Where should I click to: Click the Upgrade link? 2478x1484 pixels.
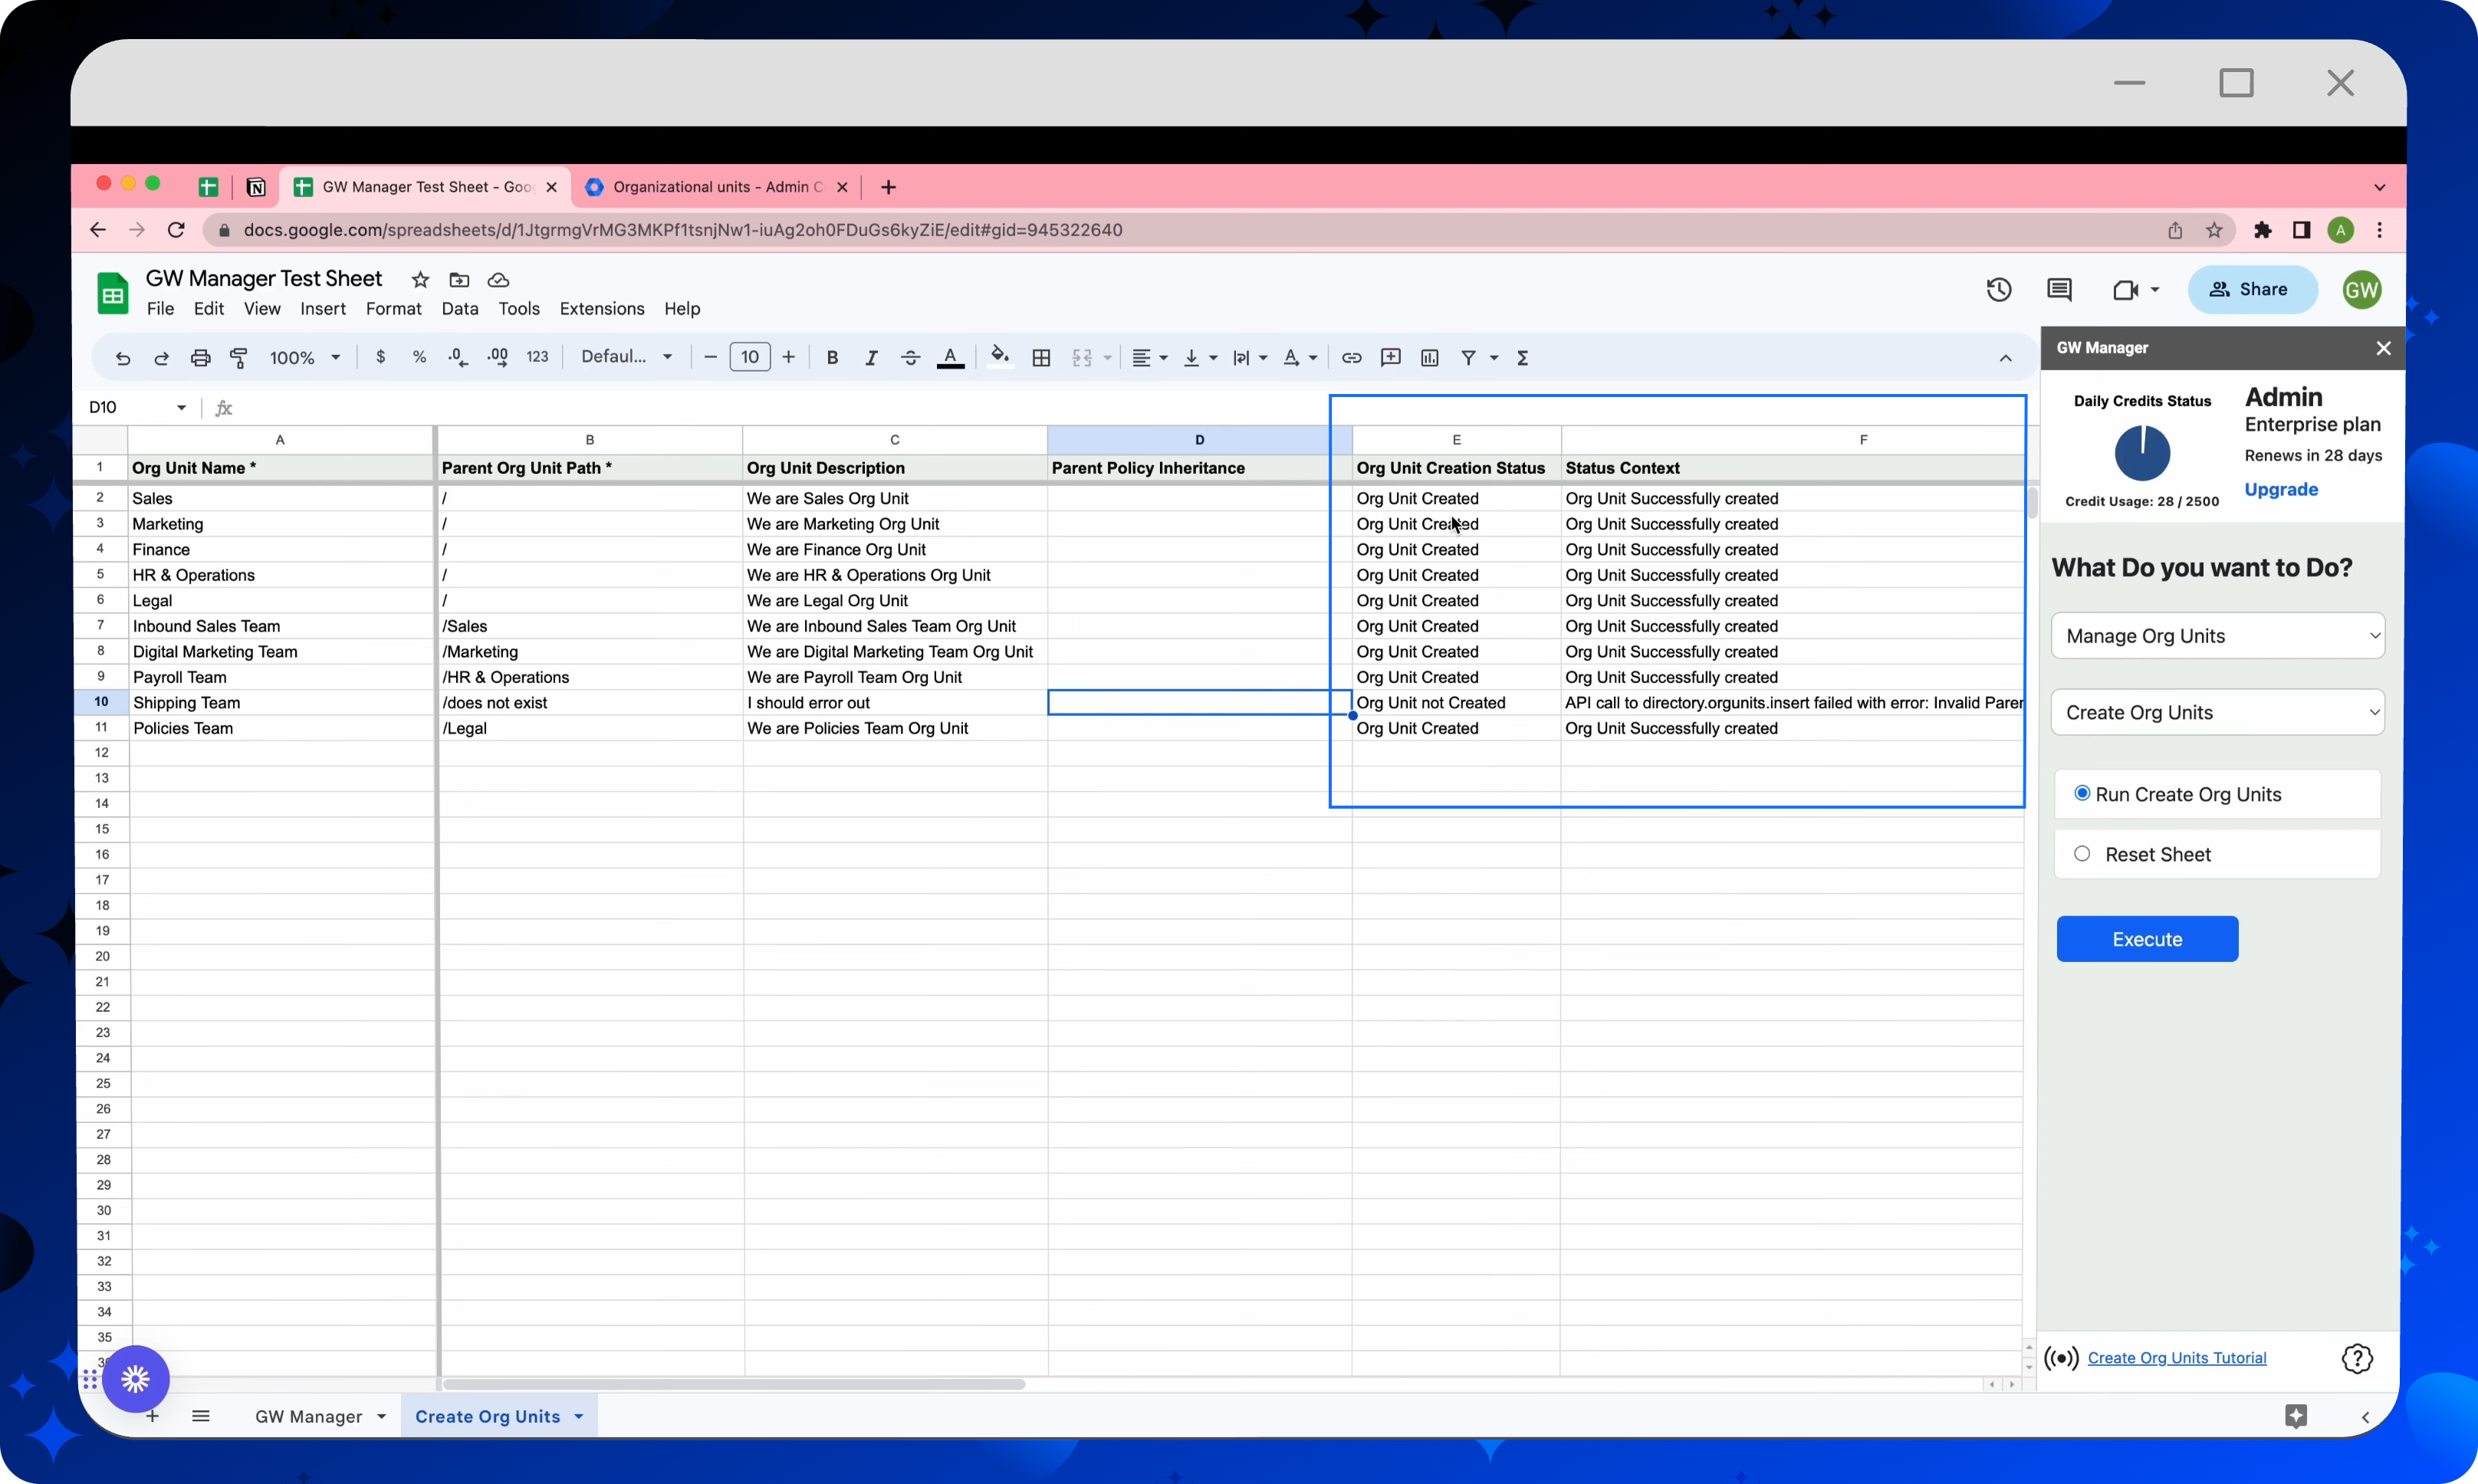coord(2281,489)
